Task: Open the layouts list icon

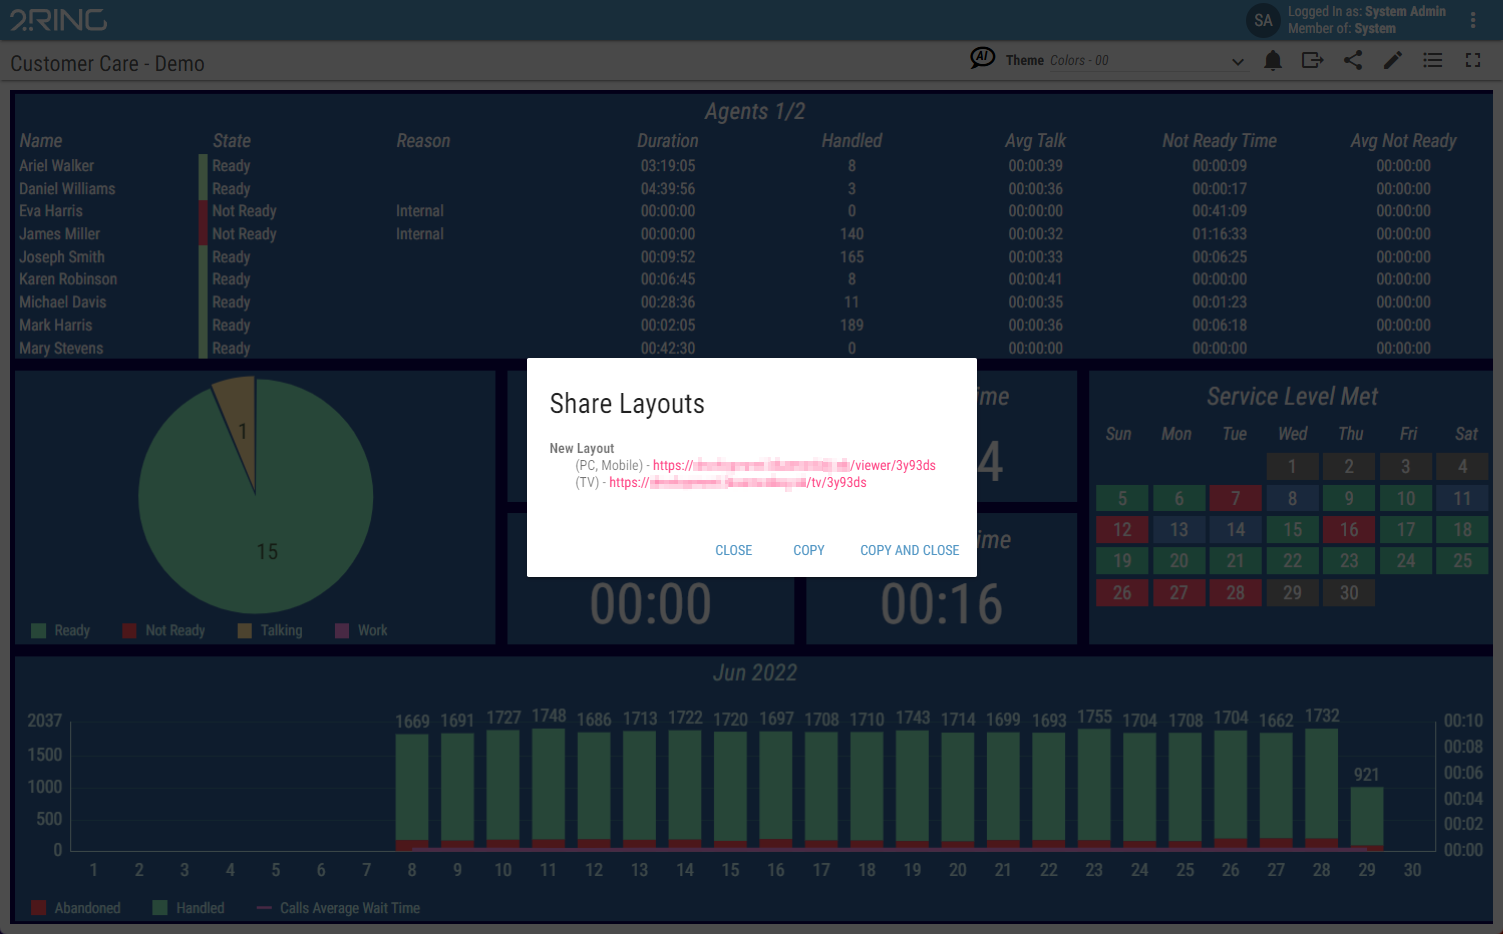Action: click(x=1432, y=61)
